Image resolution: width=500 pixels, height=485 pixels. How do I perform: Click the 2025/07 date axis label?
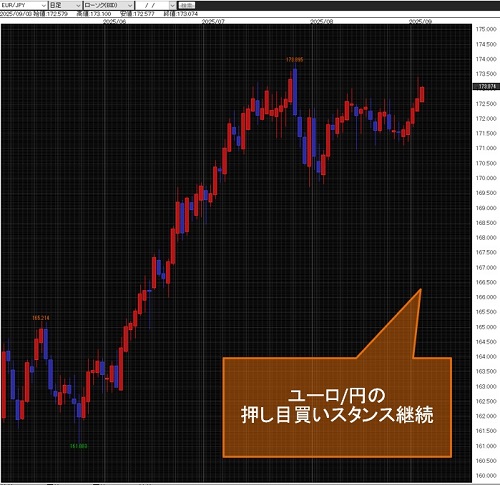click(x=213, y=21)
